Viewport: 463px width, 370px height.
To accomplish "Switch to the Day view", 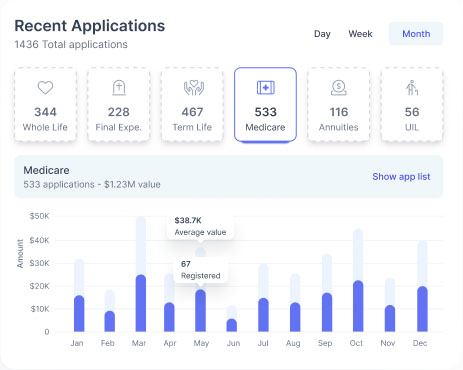I will point(322,34).
